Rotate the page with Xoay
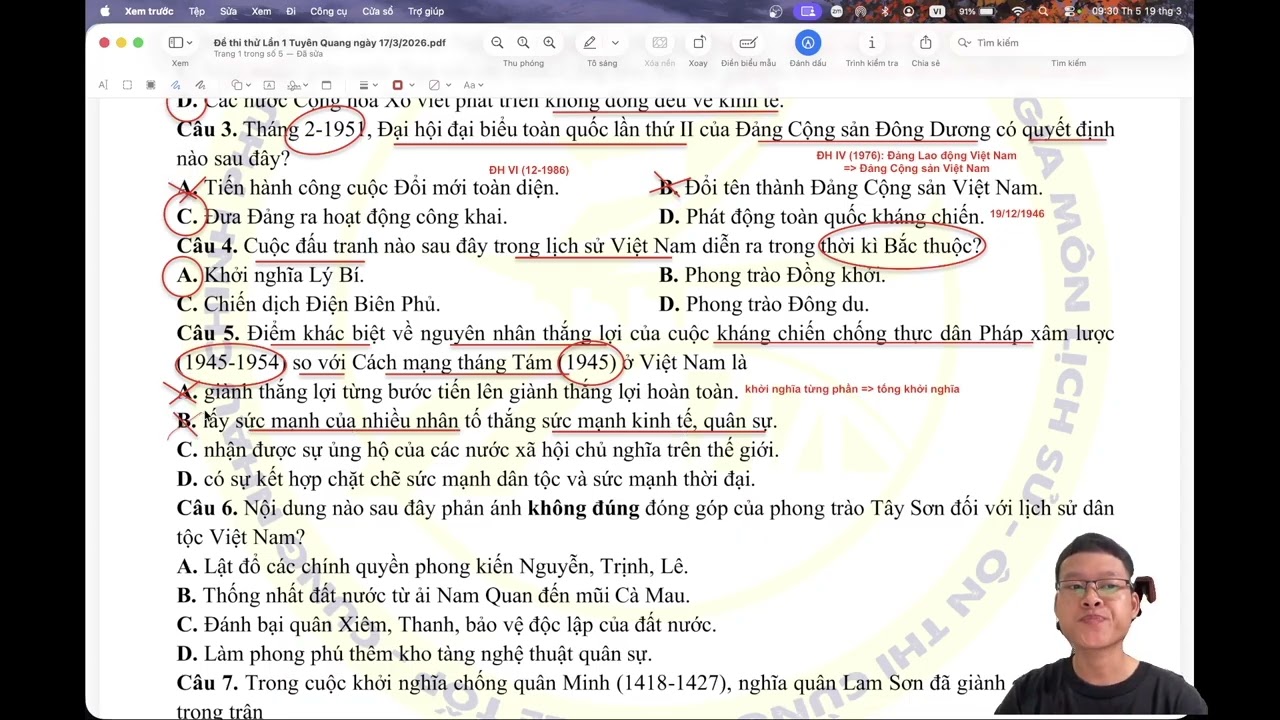 tap(698, 43)
